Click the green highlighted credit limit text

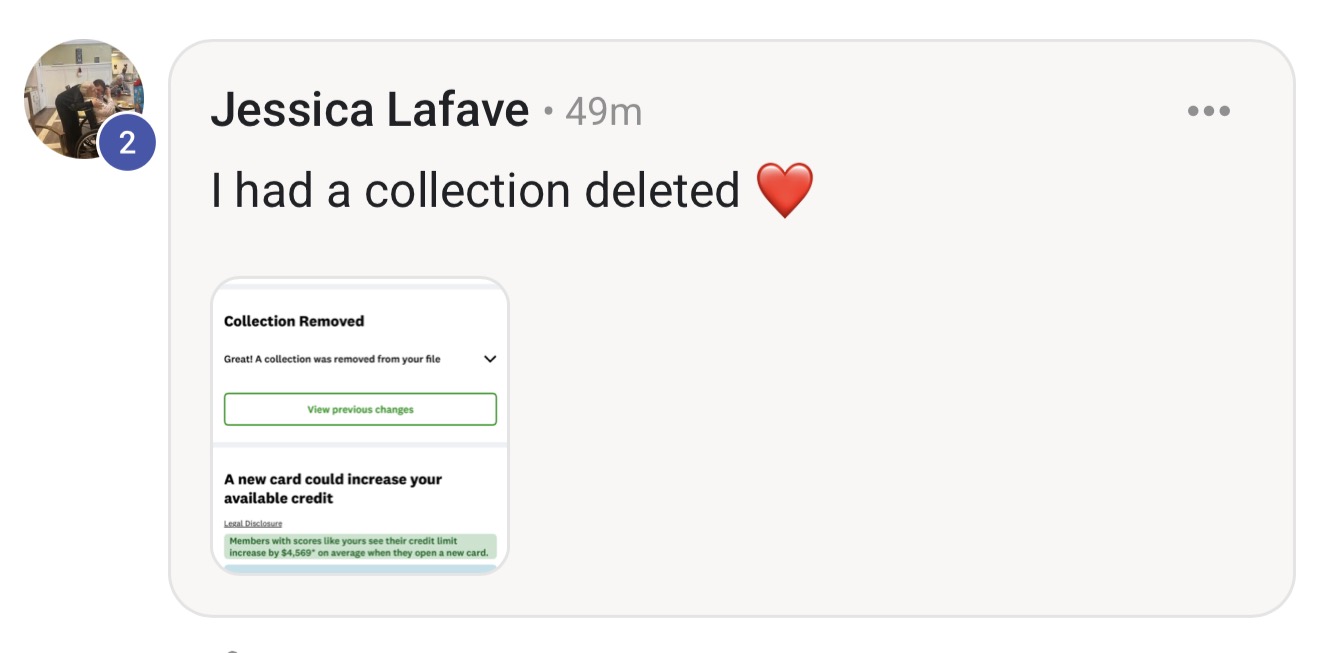pyautogui.click(x=360, y=547)
